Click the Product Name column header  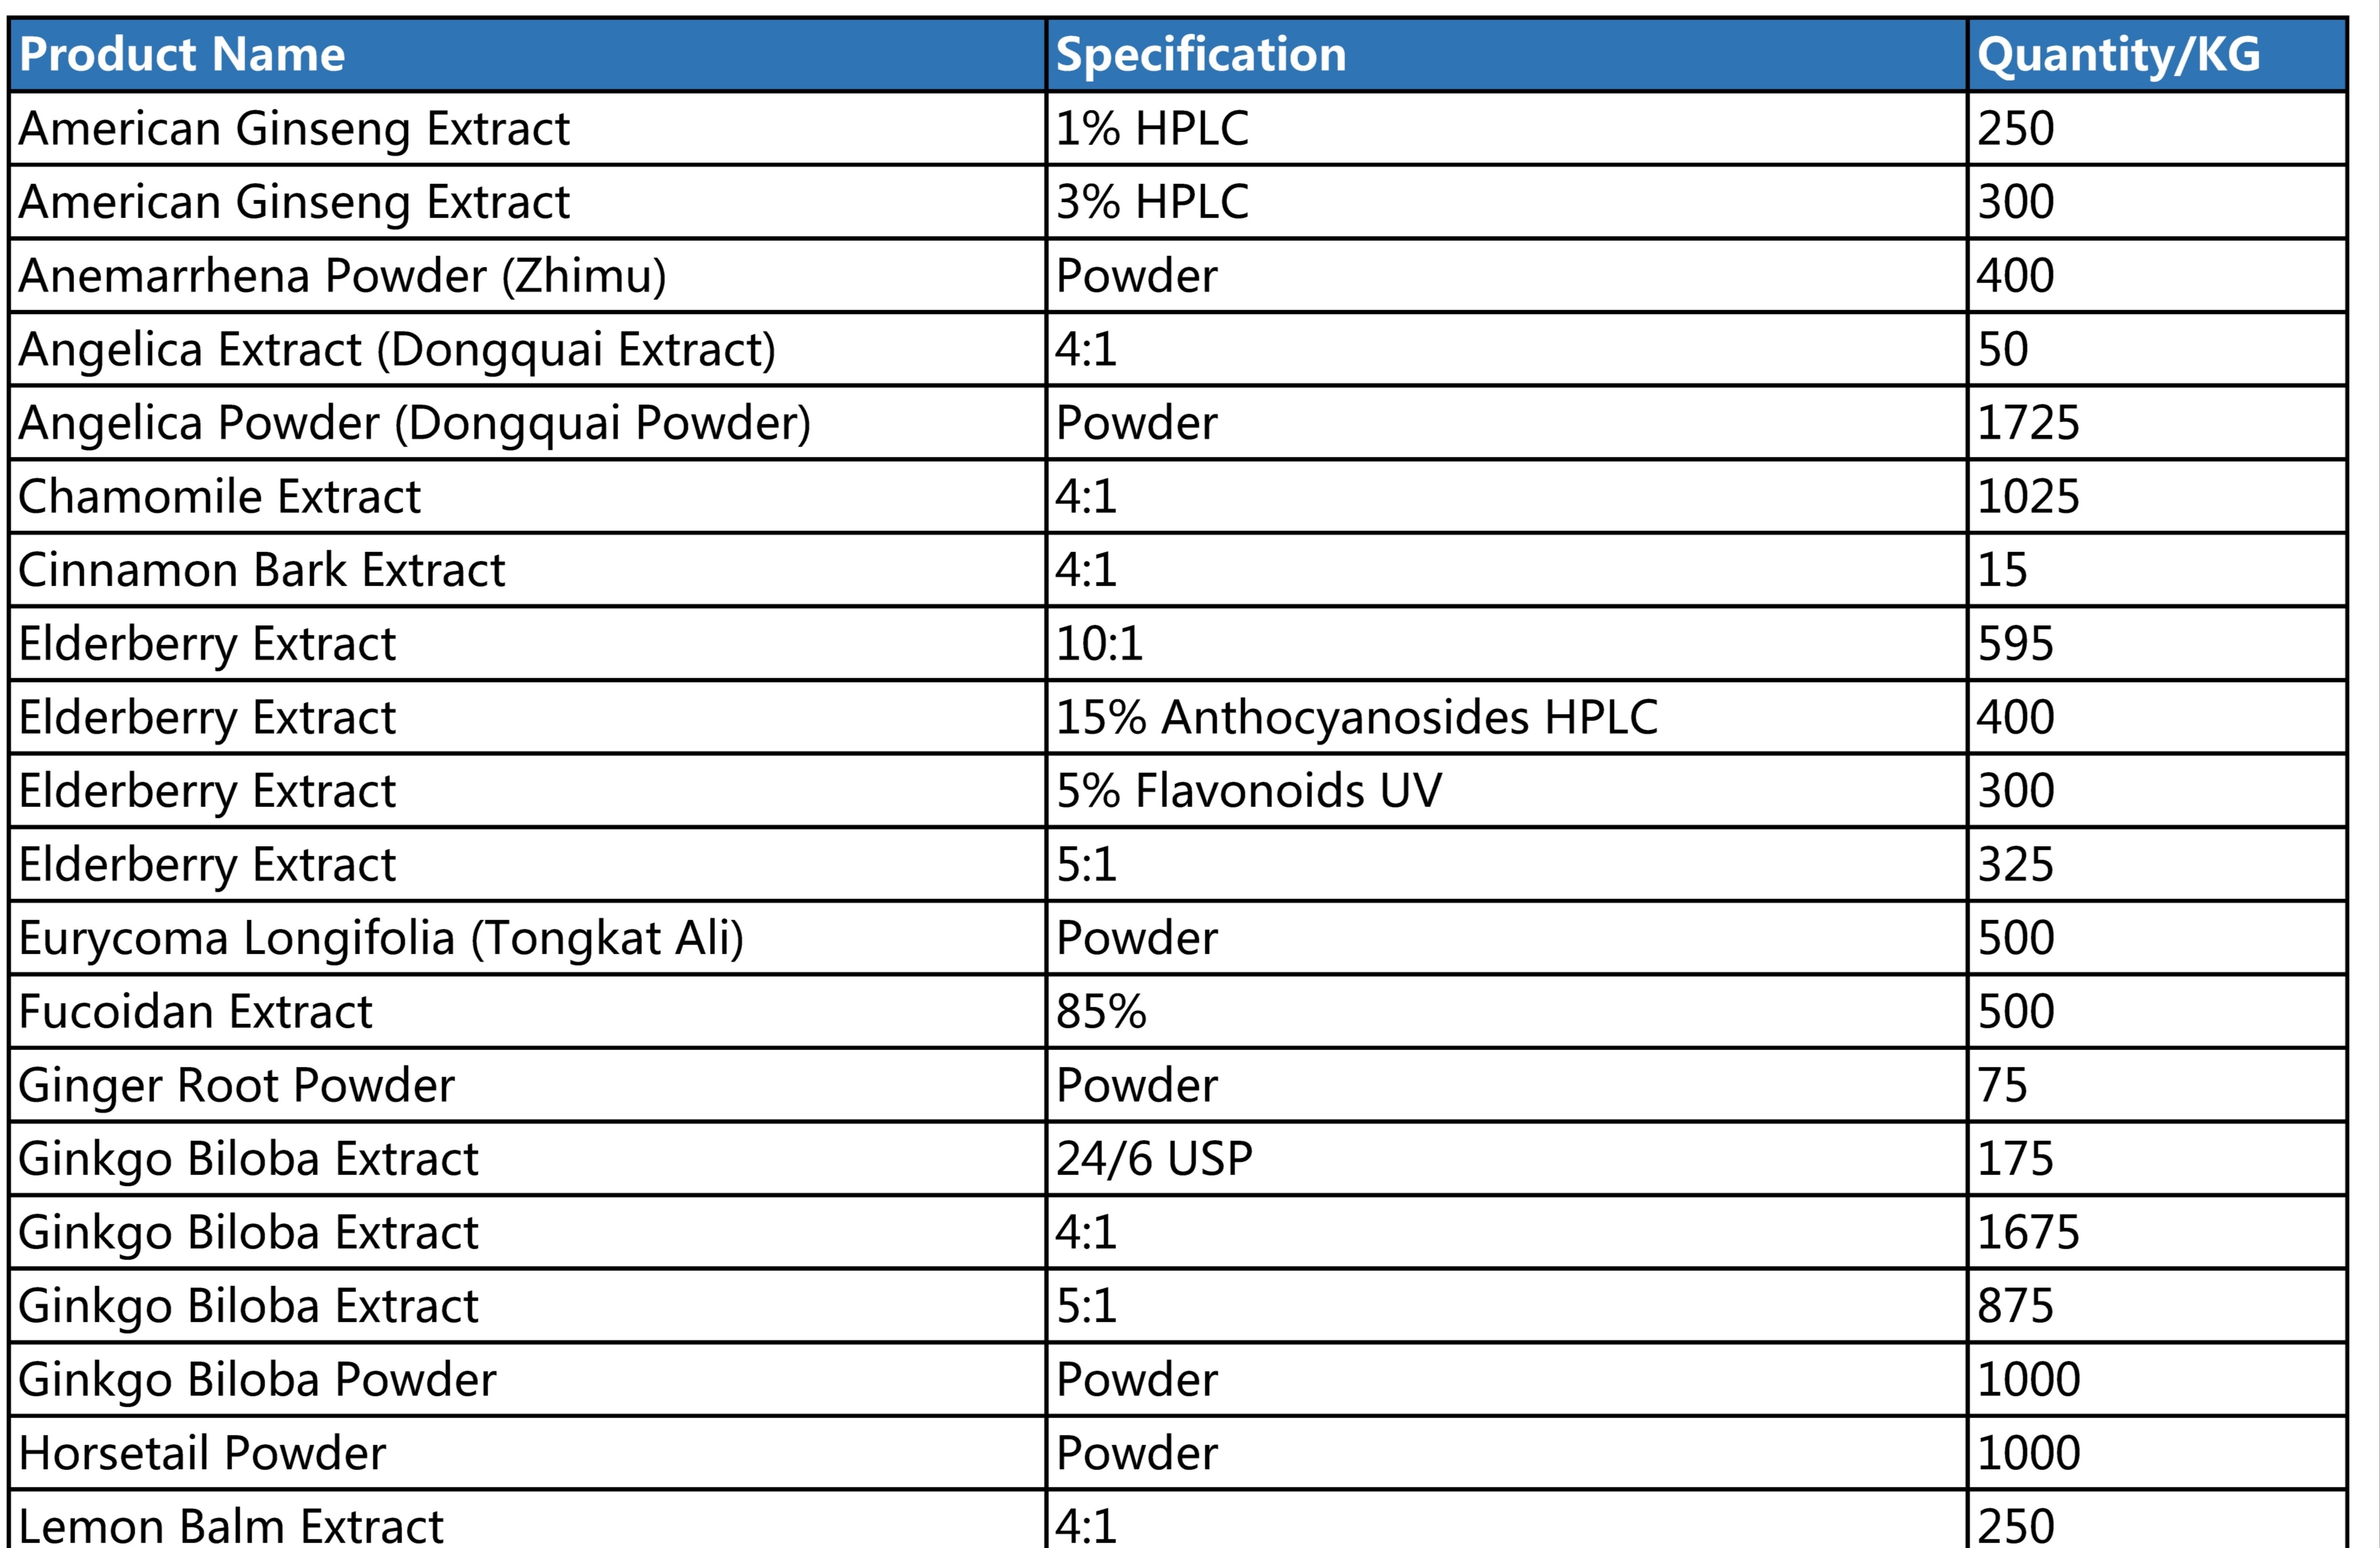click(527, 54)
